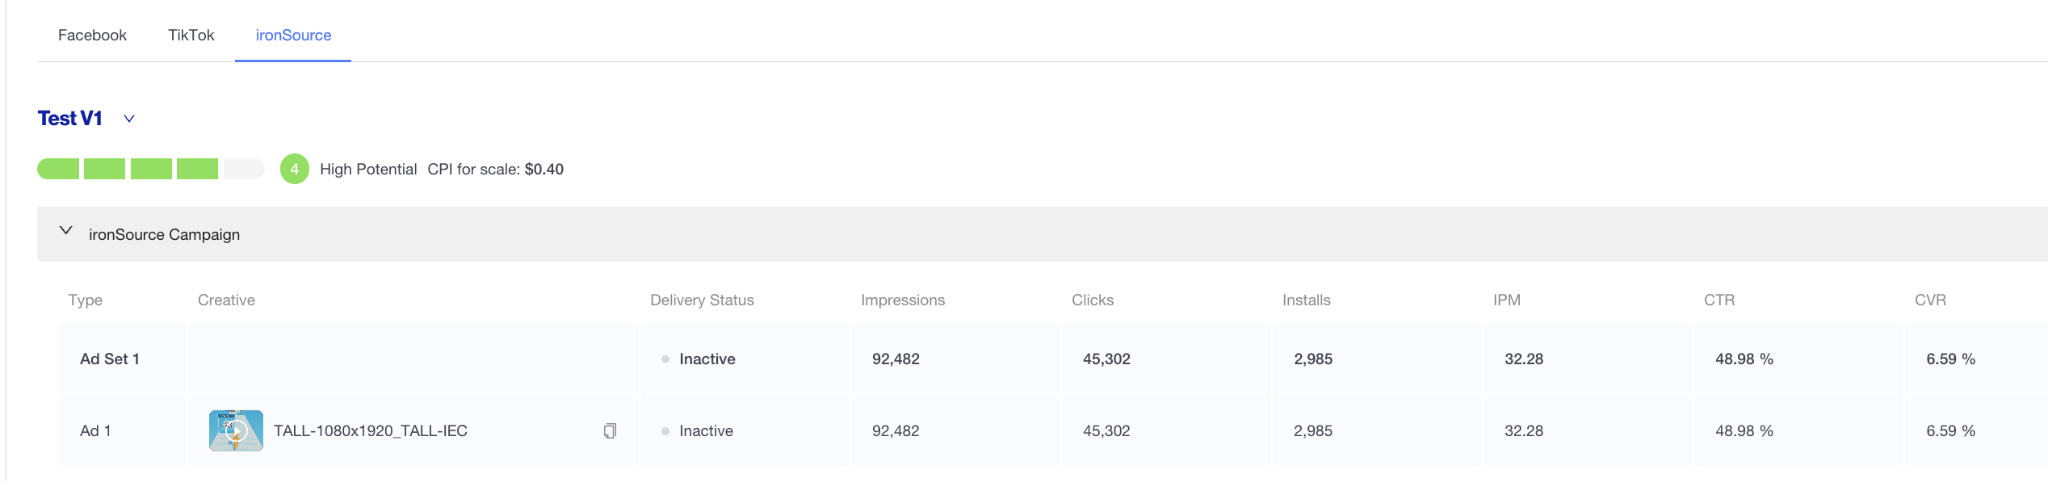Click the green score badge showing 4
The width and height of the screenshot is (2048, 481).
[294, 169]
